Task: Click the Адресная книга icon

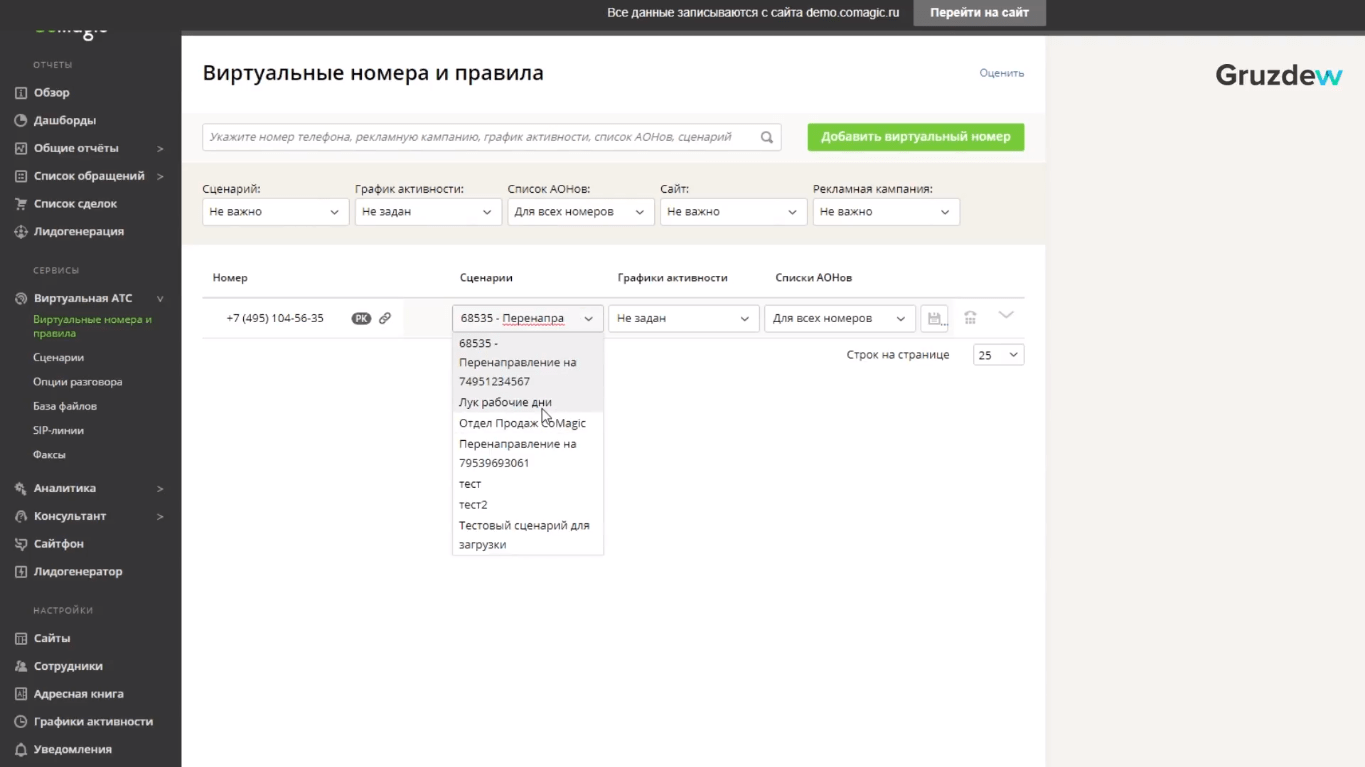Action: pyautogui.click(x=21, y=694)
